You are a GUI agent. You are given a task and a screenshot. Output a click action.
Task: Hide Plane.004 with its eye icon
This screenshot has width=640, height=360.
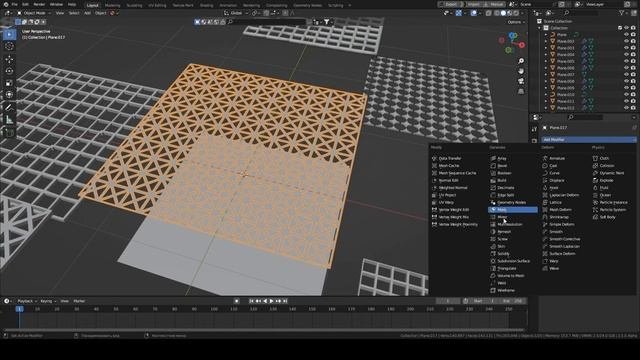pyautogui.click(x=626, y=55)
